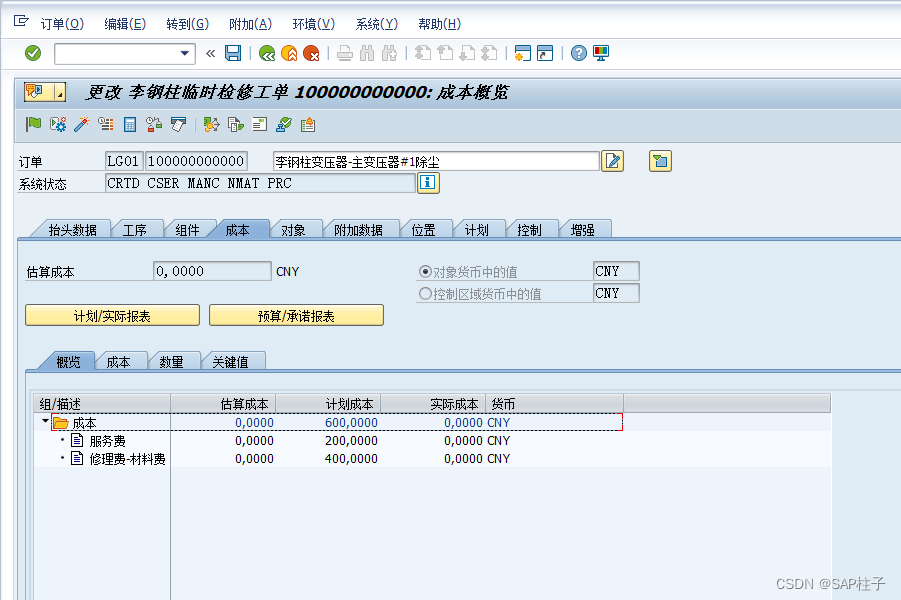Switch to the 计划 tab
Screen dimensions: 901x600
[x=476, y=230]
